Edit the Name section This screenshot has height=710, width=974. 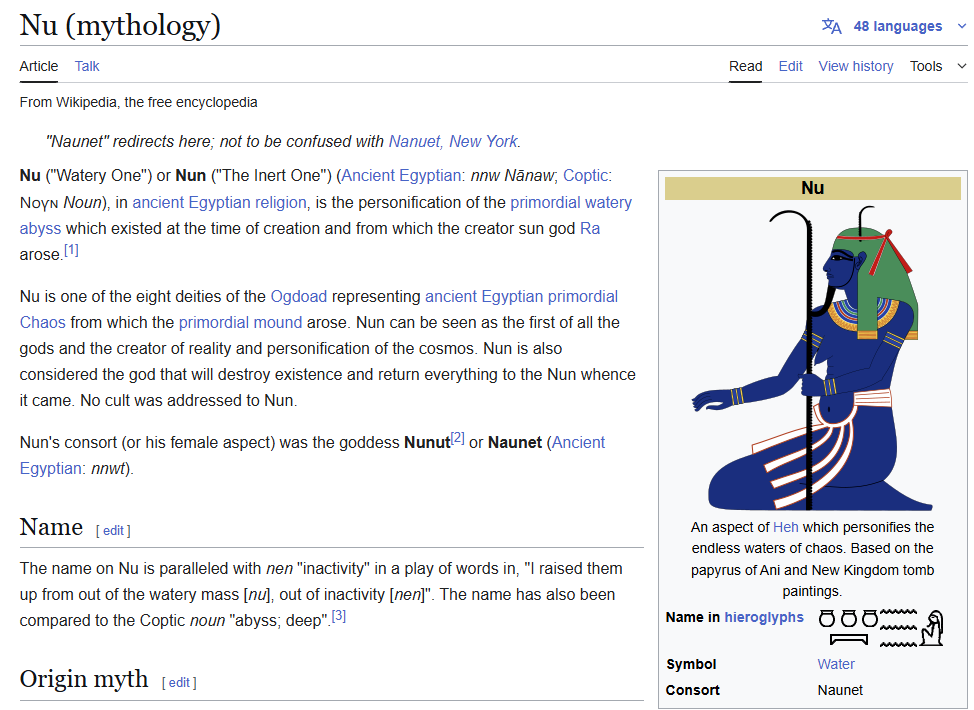click(113, 530)
